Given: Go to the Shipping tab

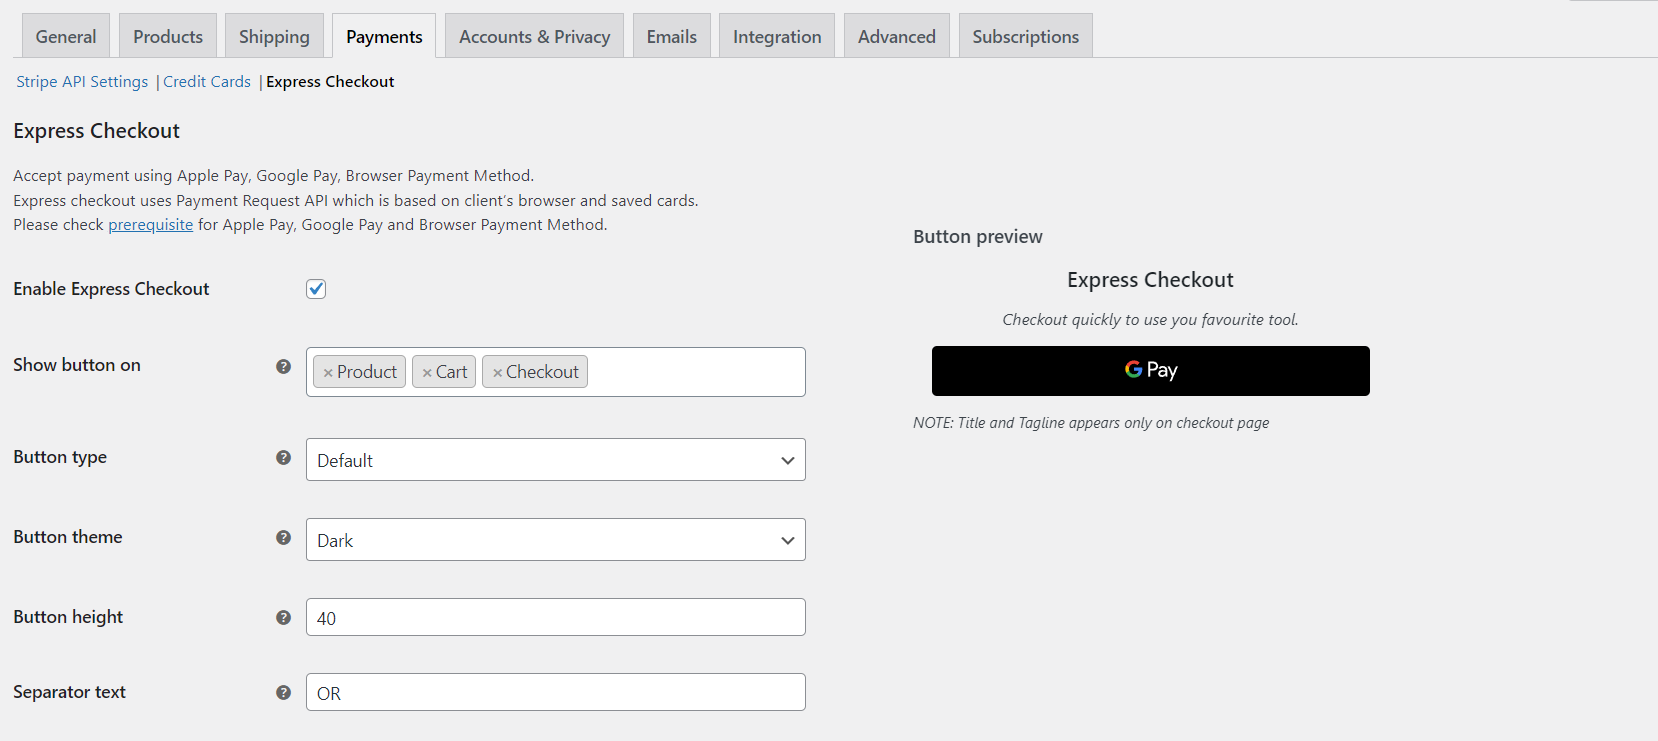Looking at the screenshot, I should click(274, 36).
